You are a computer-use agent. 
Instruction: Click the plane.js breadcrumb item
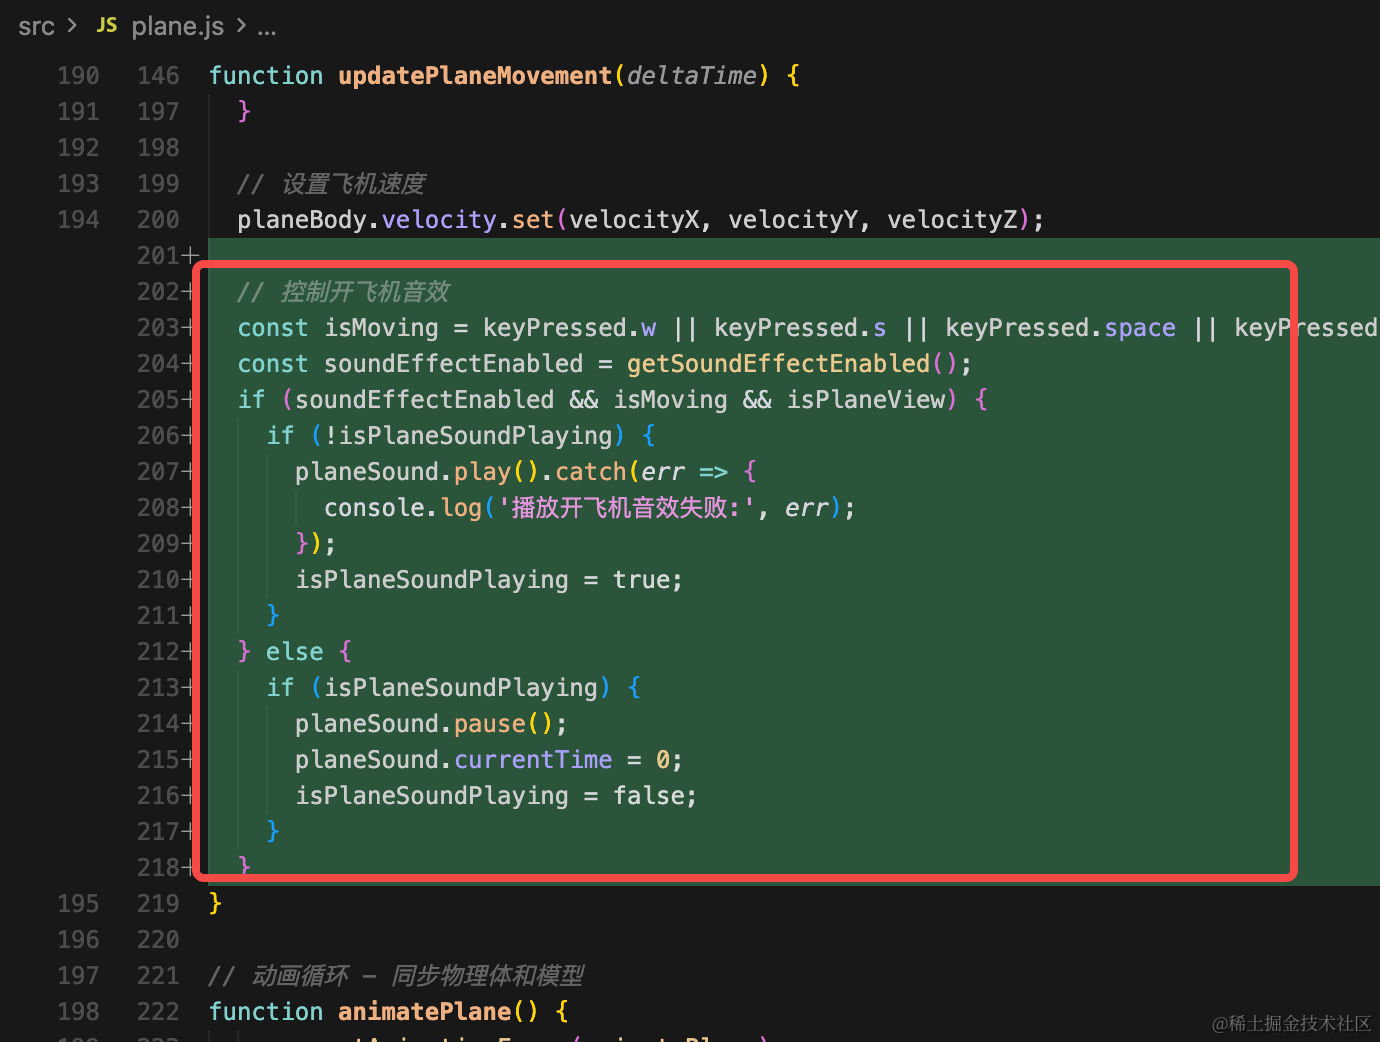pyautogui.click(x=177, y=26)
